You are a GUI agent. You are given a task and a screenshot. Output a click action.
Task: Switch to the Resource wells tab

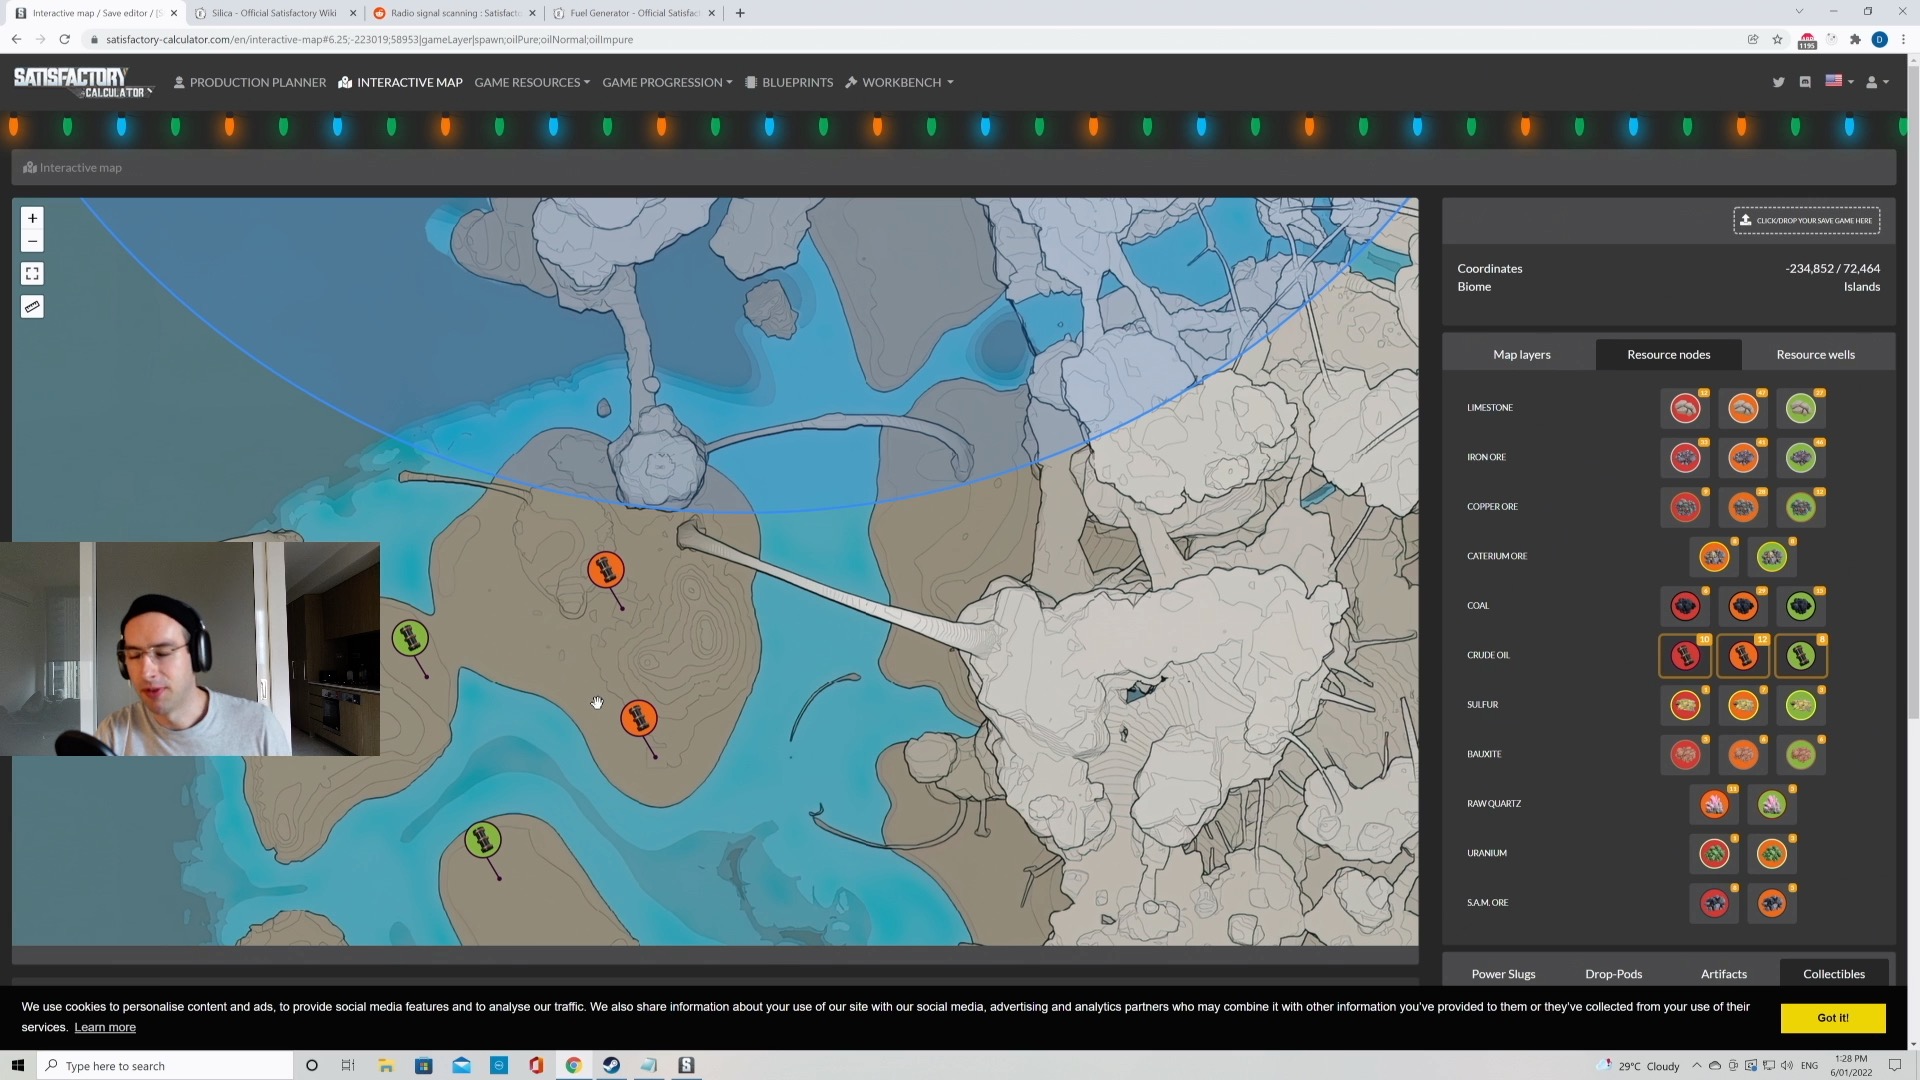pyautogui.click(x=1815, y=354)
